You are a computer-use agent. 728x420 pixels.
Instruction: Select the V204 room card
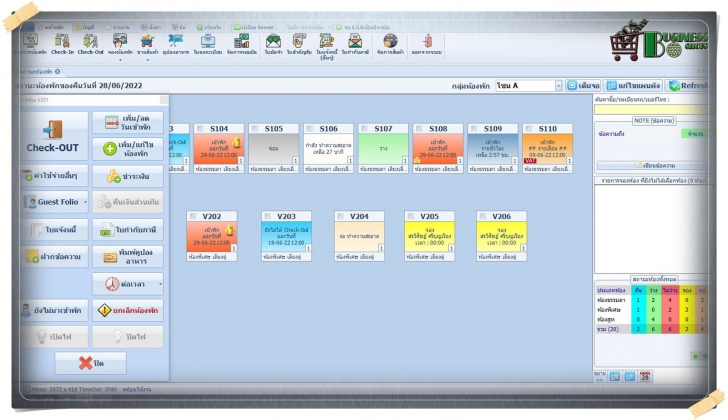(x=359, y=236)
